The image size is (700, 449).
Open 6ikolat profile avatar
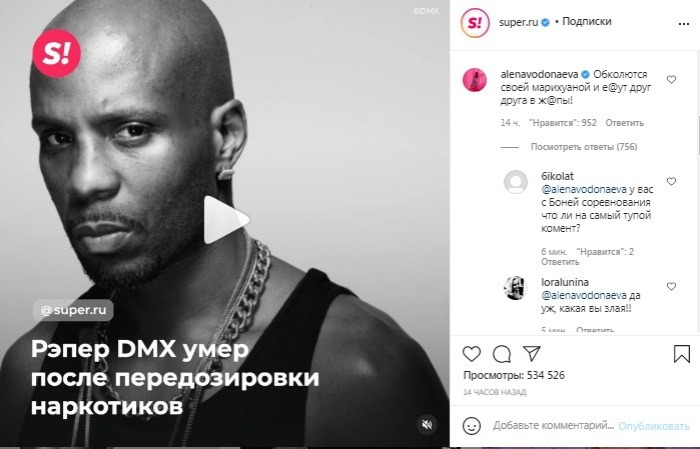coord(516,182)
